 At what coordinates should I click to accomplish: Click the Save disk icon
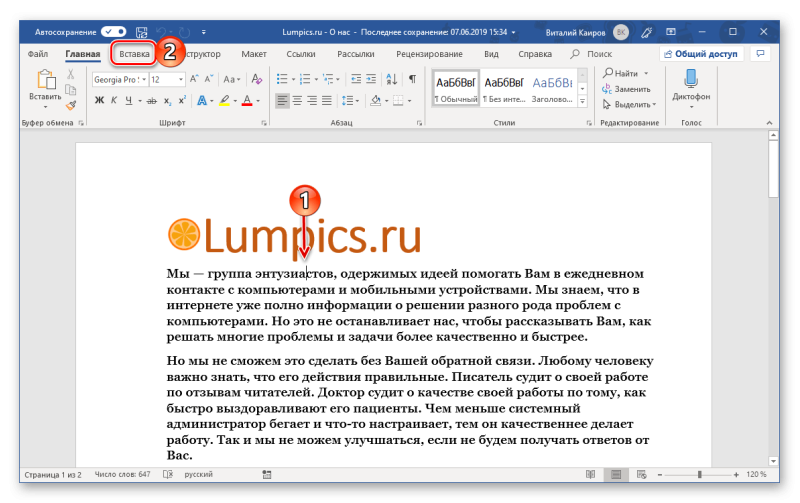click(x=142, y=32)
